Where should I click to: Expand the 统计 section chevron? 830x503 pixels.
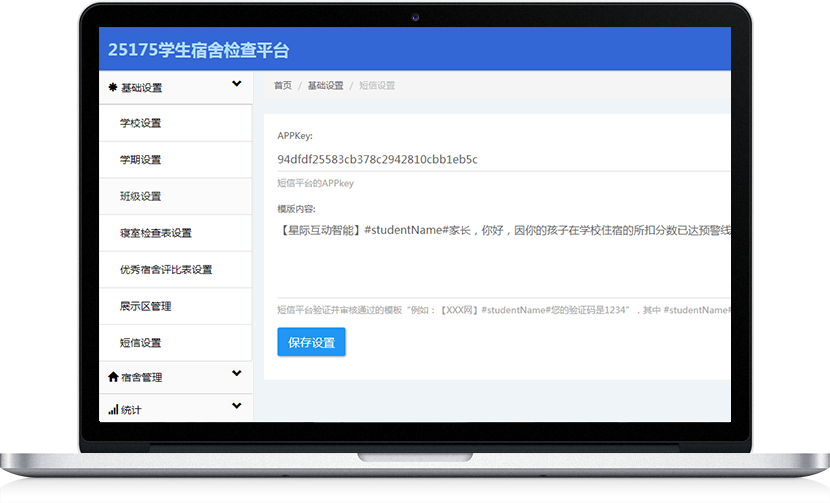coord(237,407)
